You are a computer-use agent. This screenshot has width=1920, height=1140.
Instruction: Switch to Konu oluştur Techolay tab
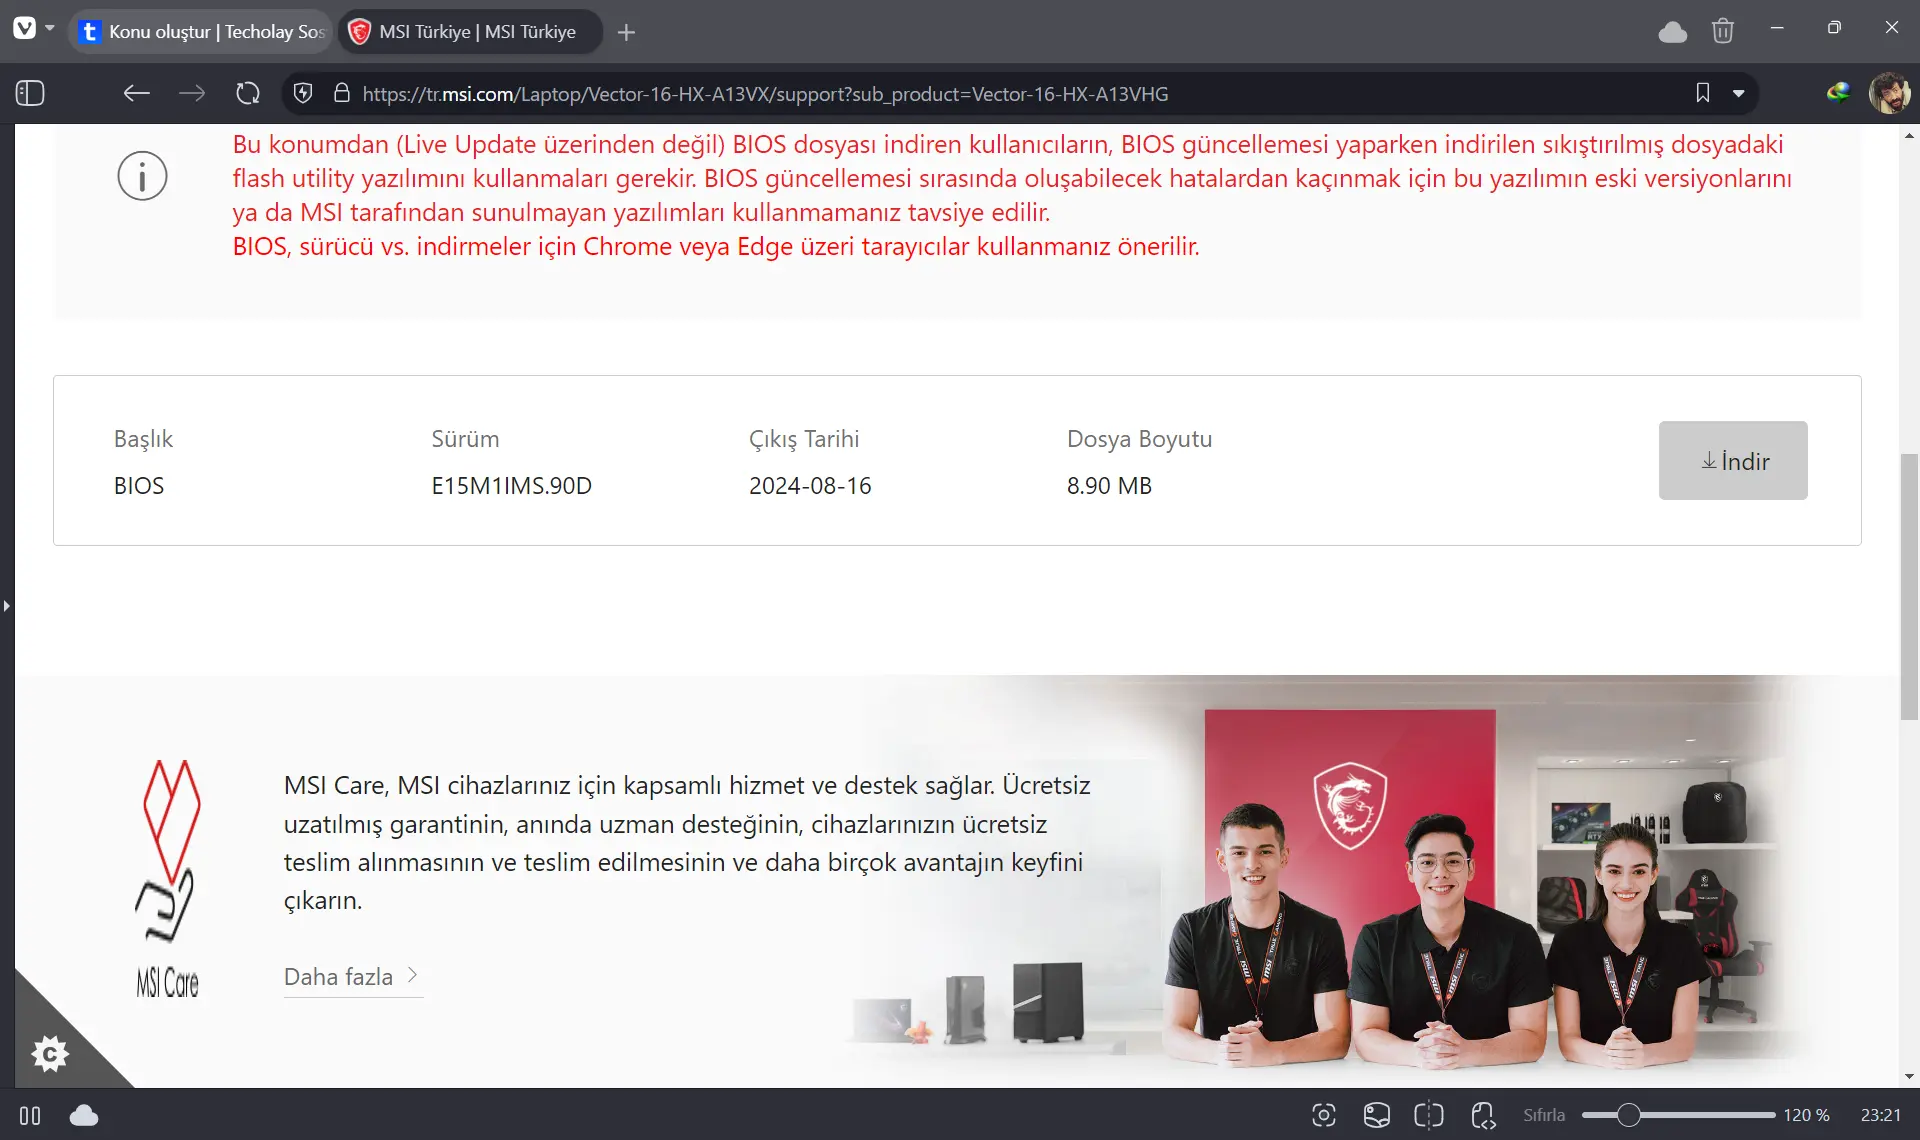(x=203, y=32)
